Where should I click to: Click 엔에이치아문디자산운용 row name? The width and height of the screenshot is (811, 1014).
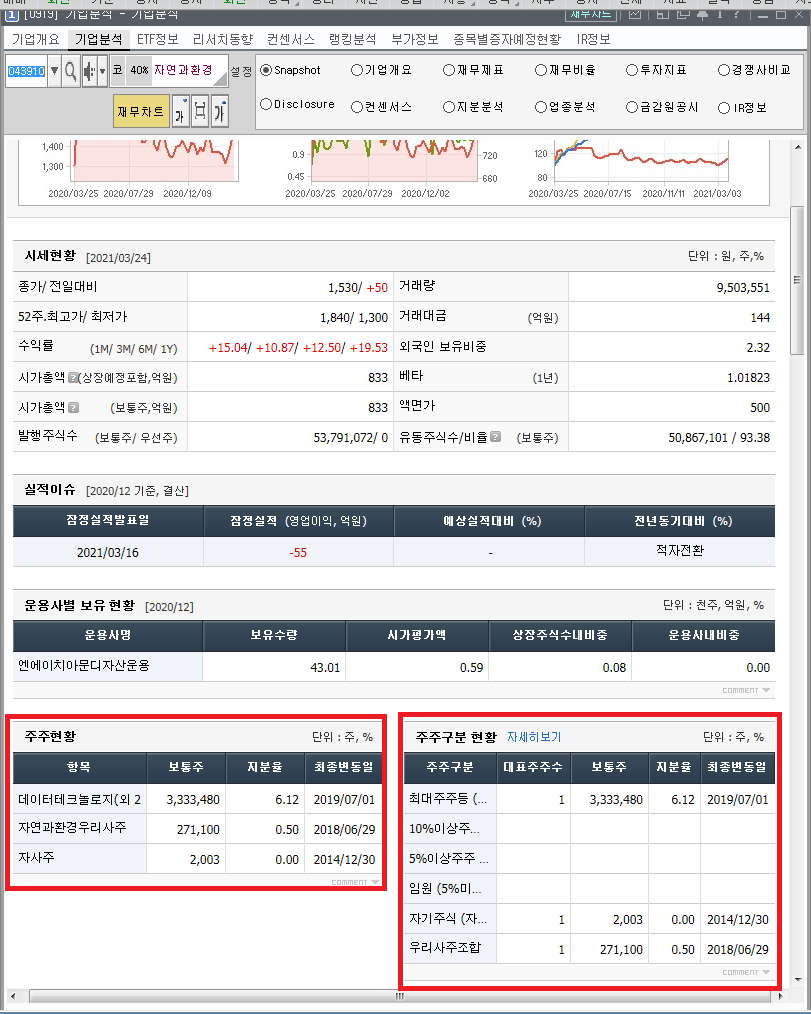click(x=84, y=665)
